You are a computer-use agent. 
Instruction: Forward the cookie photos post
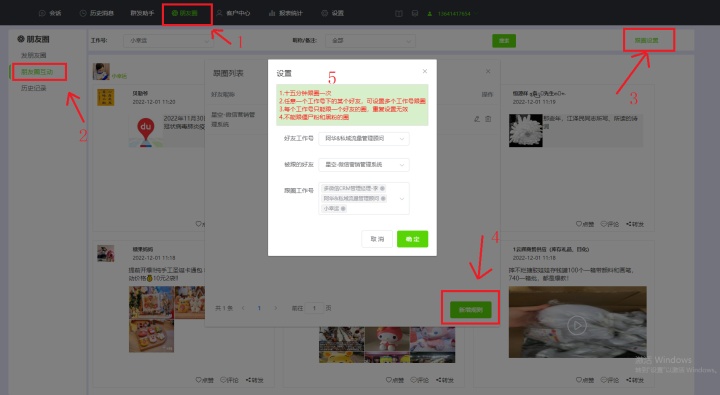click(254, 380)
